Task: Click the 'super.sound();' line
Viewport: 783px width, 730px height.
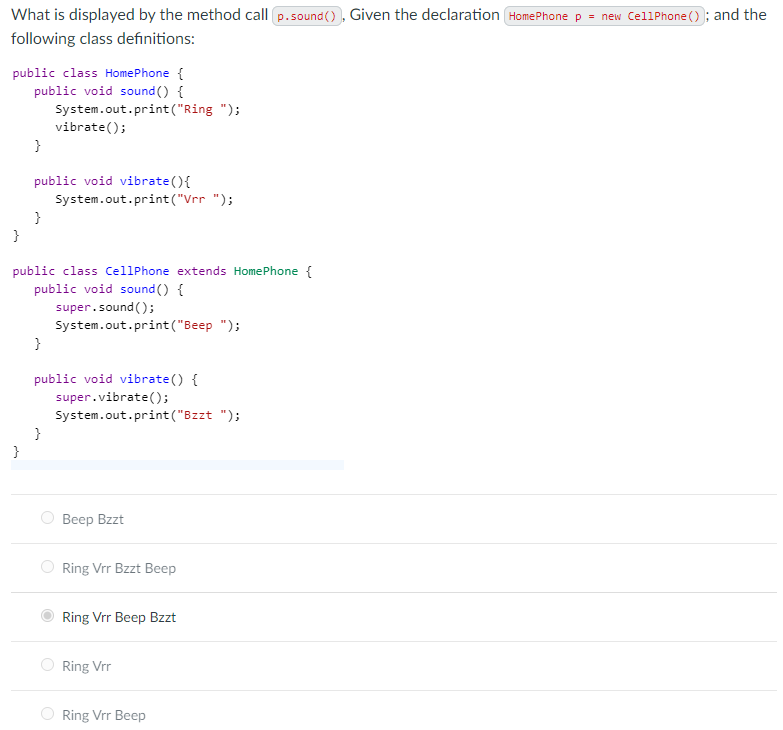Action: [x=105, y=307]
